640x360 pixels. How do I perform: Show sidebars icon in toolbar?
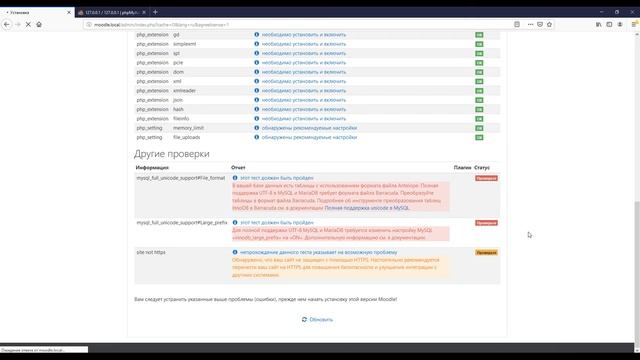(609, 24)
